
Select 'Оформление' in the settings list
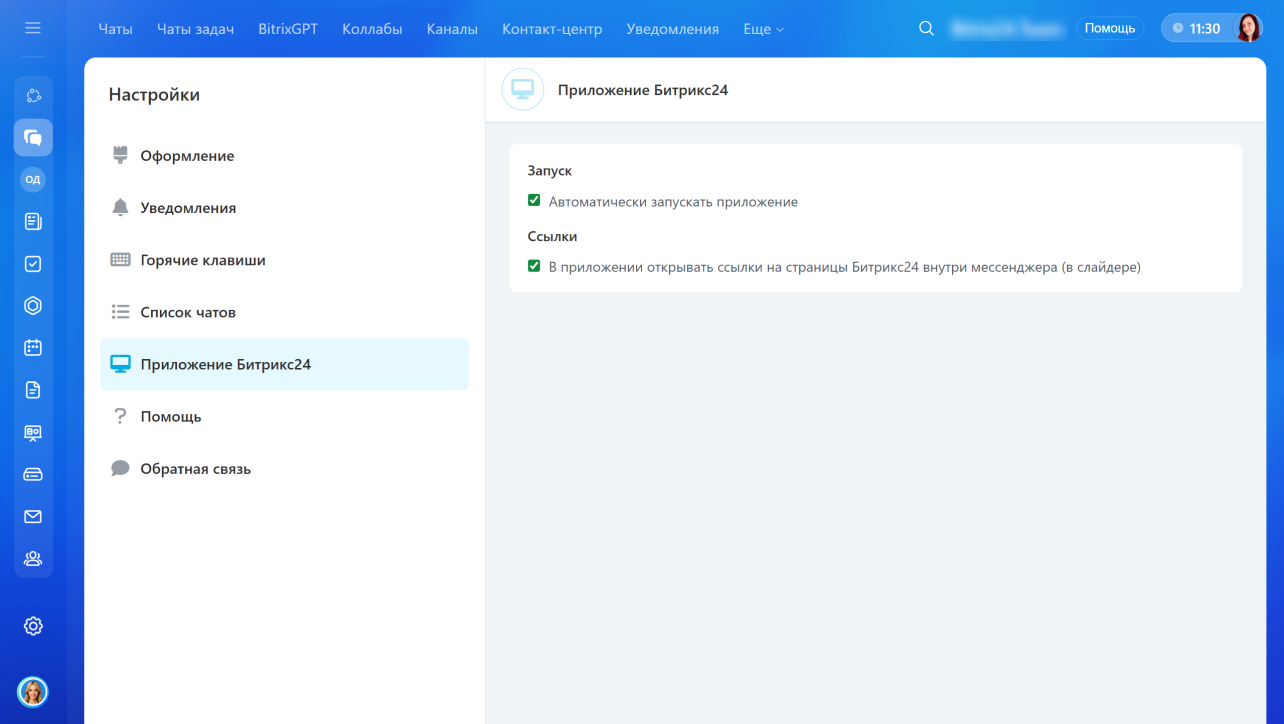(x=187, y=156)
